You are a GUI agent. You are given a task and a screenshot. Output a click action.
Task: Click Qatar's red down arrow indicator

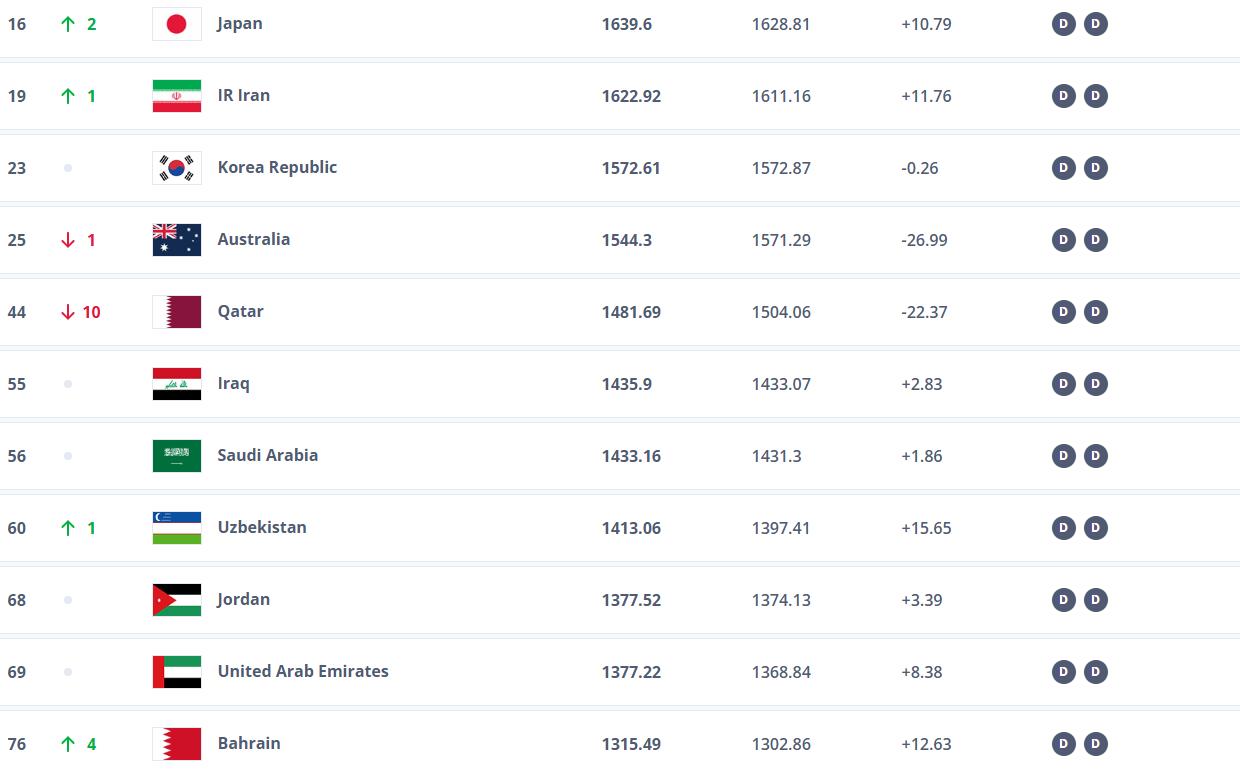click(68, 312)
